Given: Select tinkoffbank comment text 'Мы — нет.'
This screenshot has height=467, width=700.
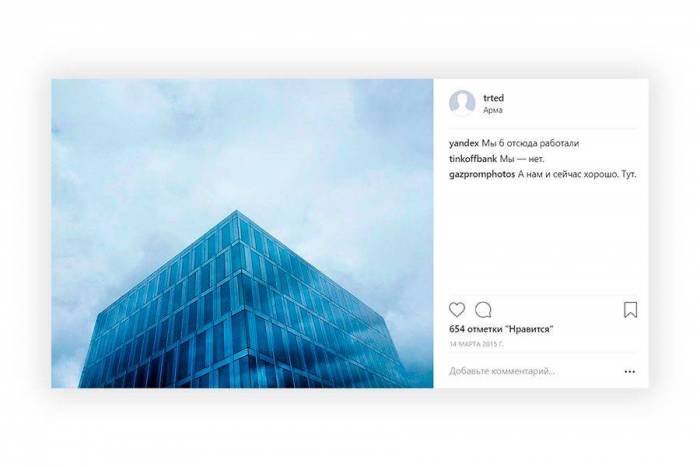Looking at the screenshot, I should pyautogui.click(x=522, y=159).
